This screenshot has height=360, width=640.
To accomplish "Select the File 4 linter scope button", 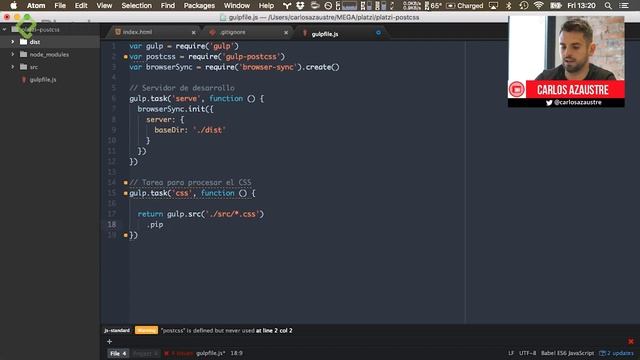I will [x=118, y=353].
